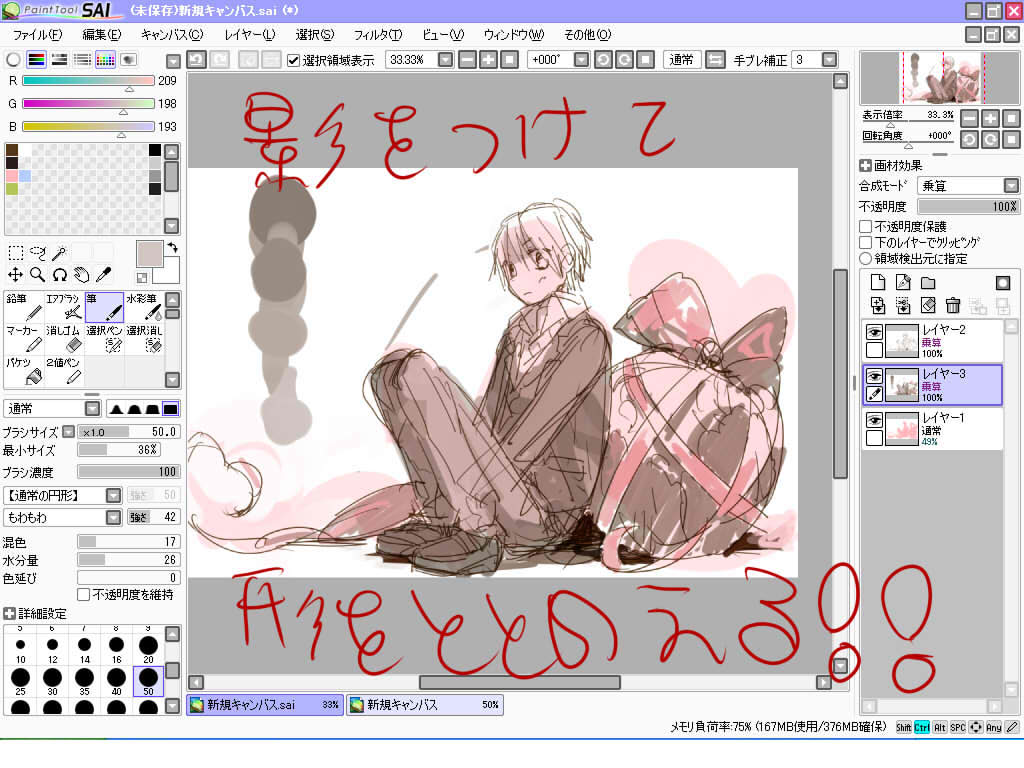Select the 筆 brush tool
Screen dimensions: 1024x768
point(104,308)
